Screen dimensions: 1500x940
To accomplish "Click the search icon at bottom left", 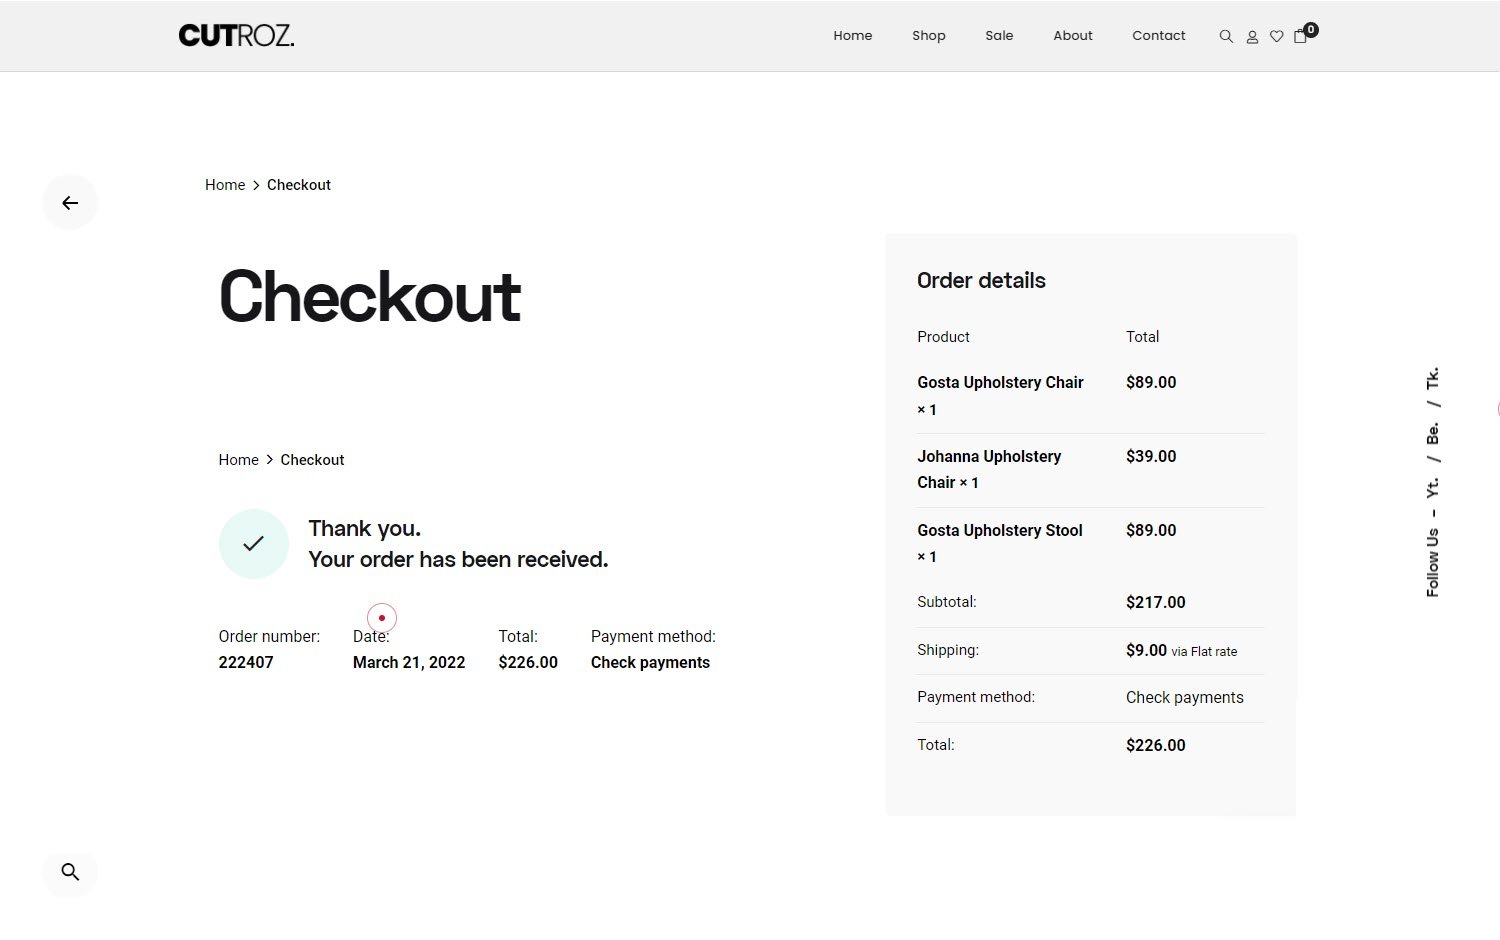I will coord(70,872).
